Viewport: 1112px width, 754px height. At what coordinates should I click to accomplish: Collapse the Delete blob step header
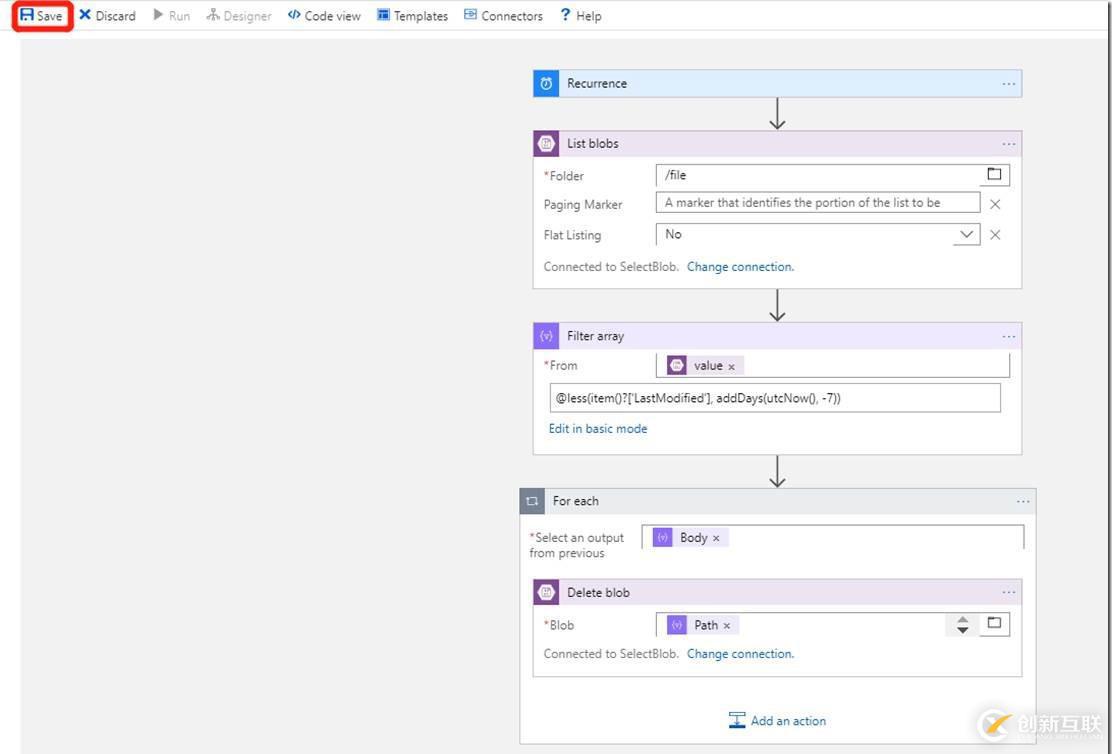point(777,592)
